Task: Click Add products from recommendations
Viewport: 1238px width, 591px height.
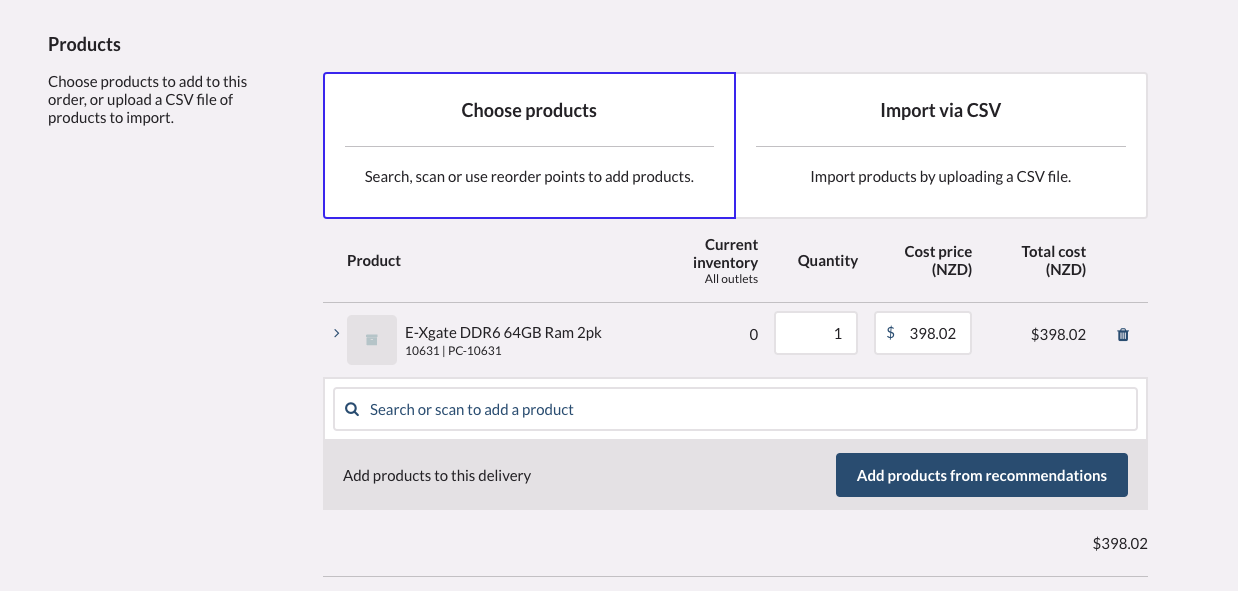Action: 981,475
